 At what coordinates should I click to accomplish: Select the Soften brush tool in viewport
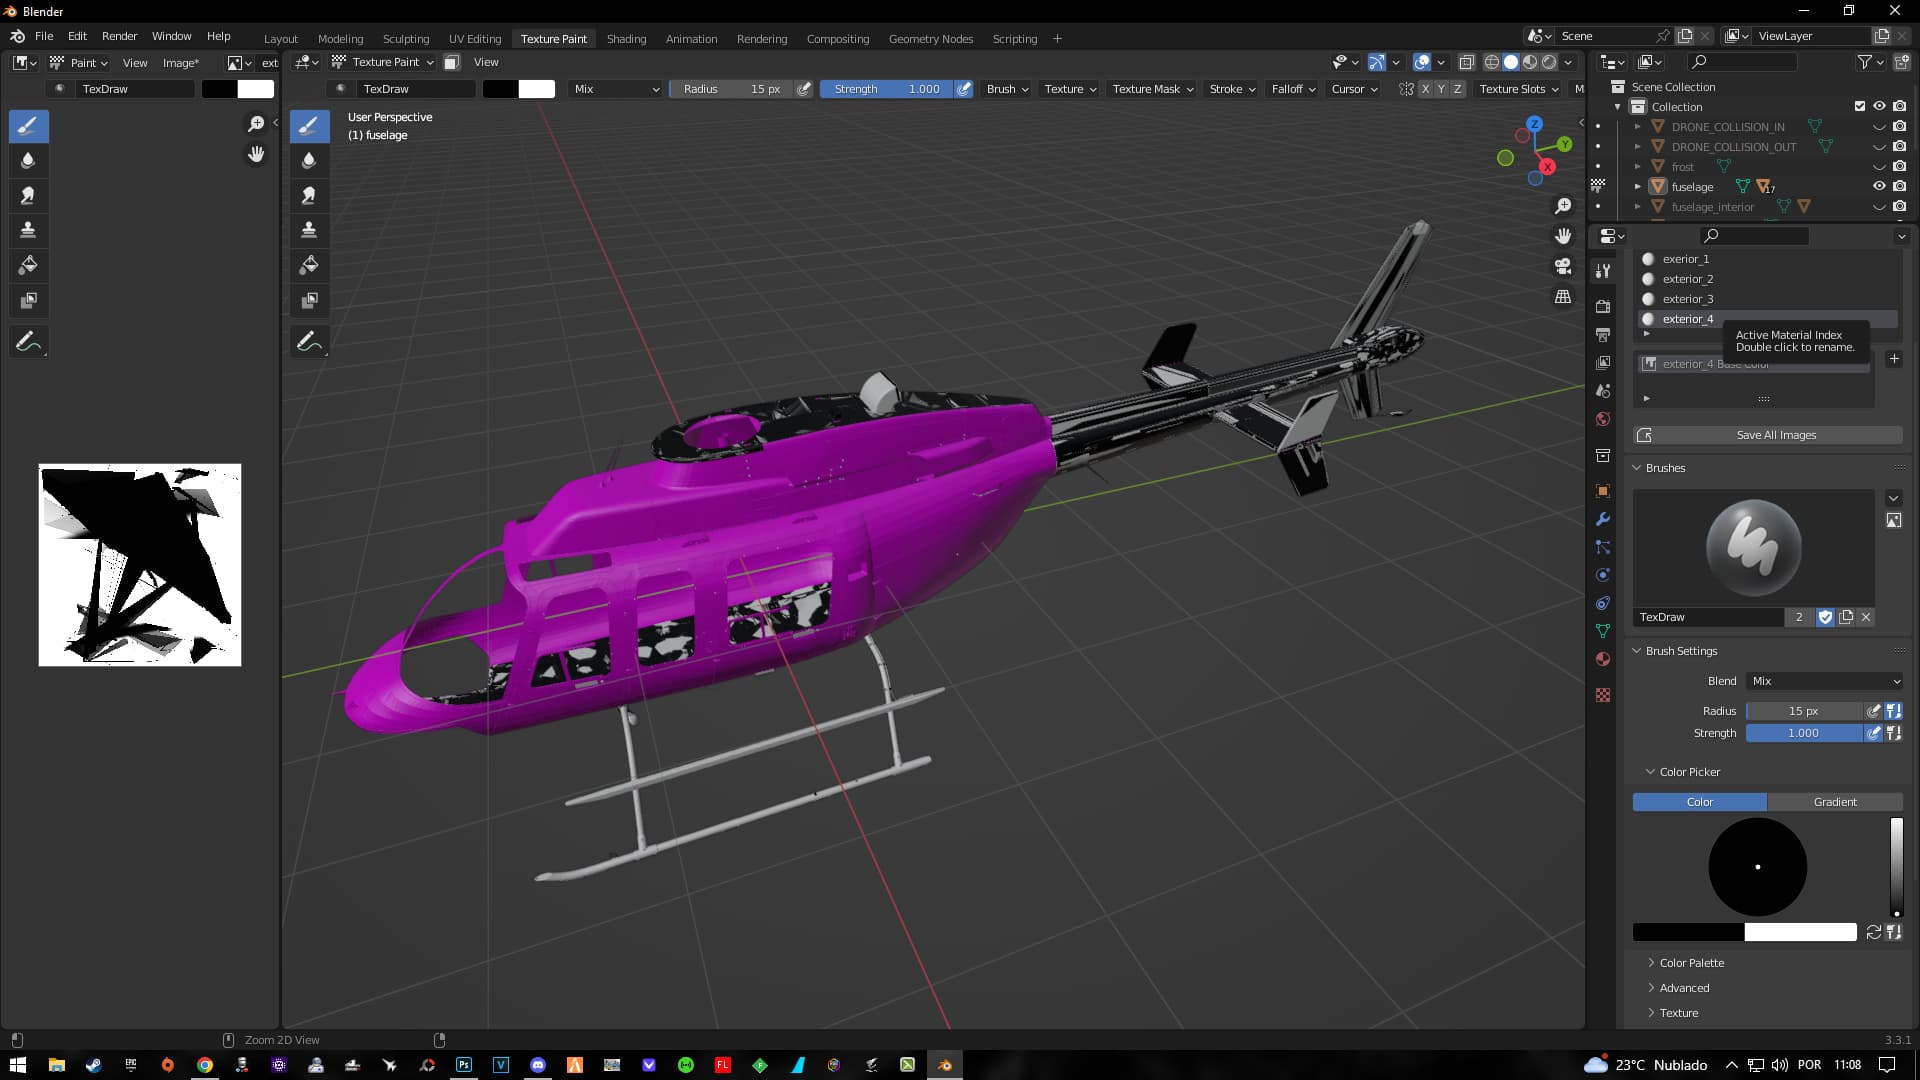point(309,160)
